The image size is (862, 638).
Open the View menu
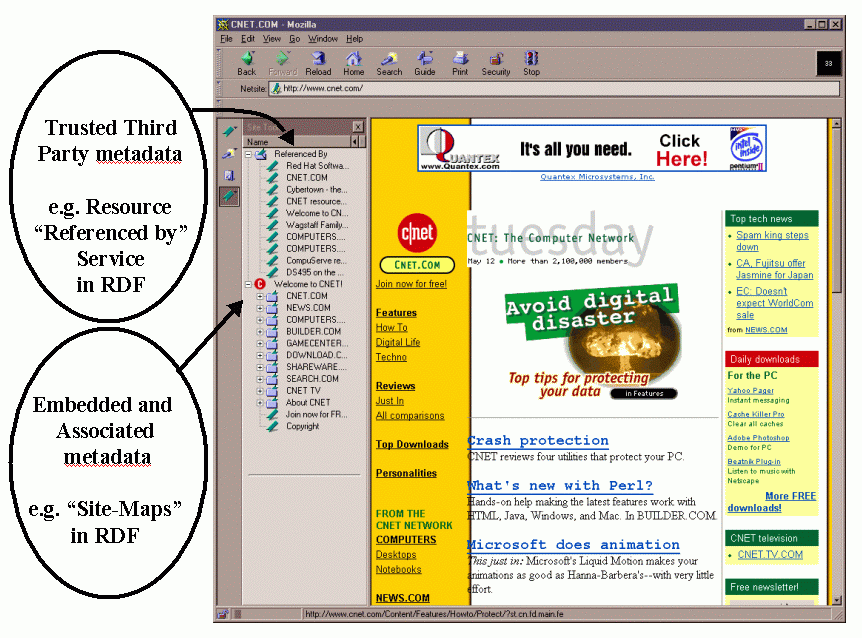coord(272,39)
